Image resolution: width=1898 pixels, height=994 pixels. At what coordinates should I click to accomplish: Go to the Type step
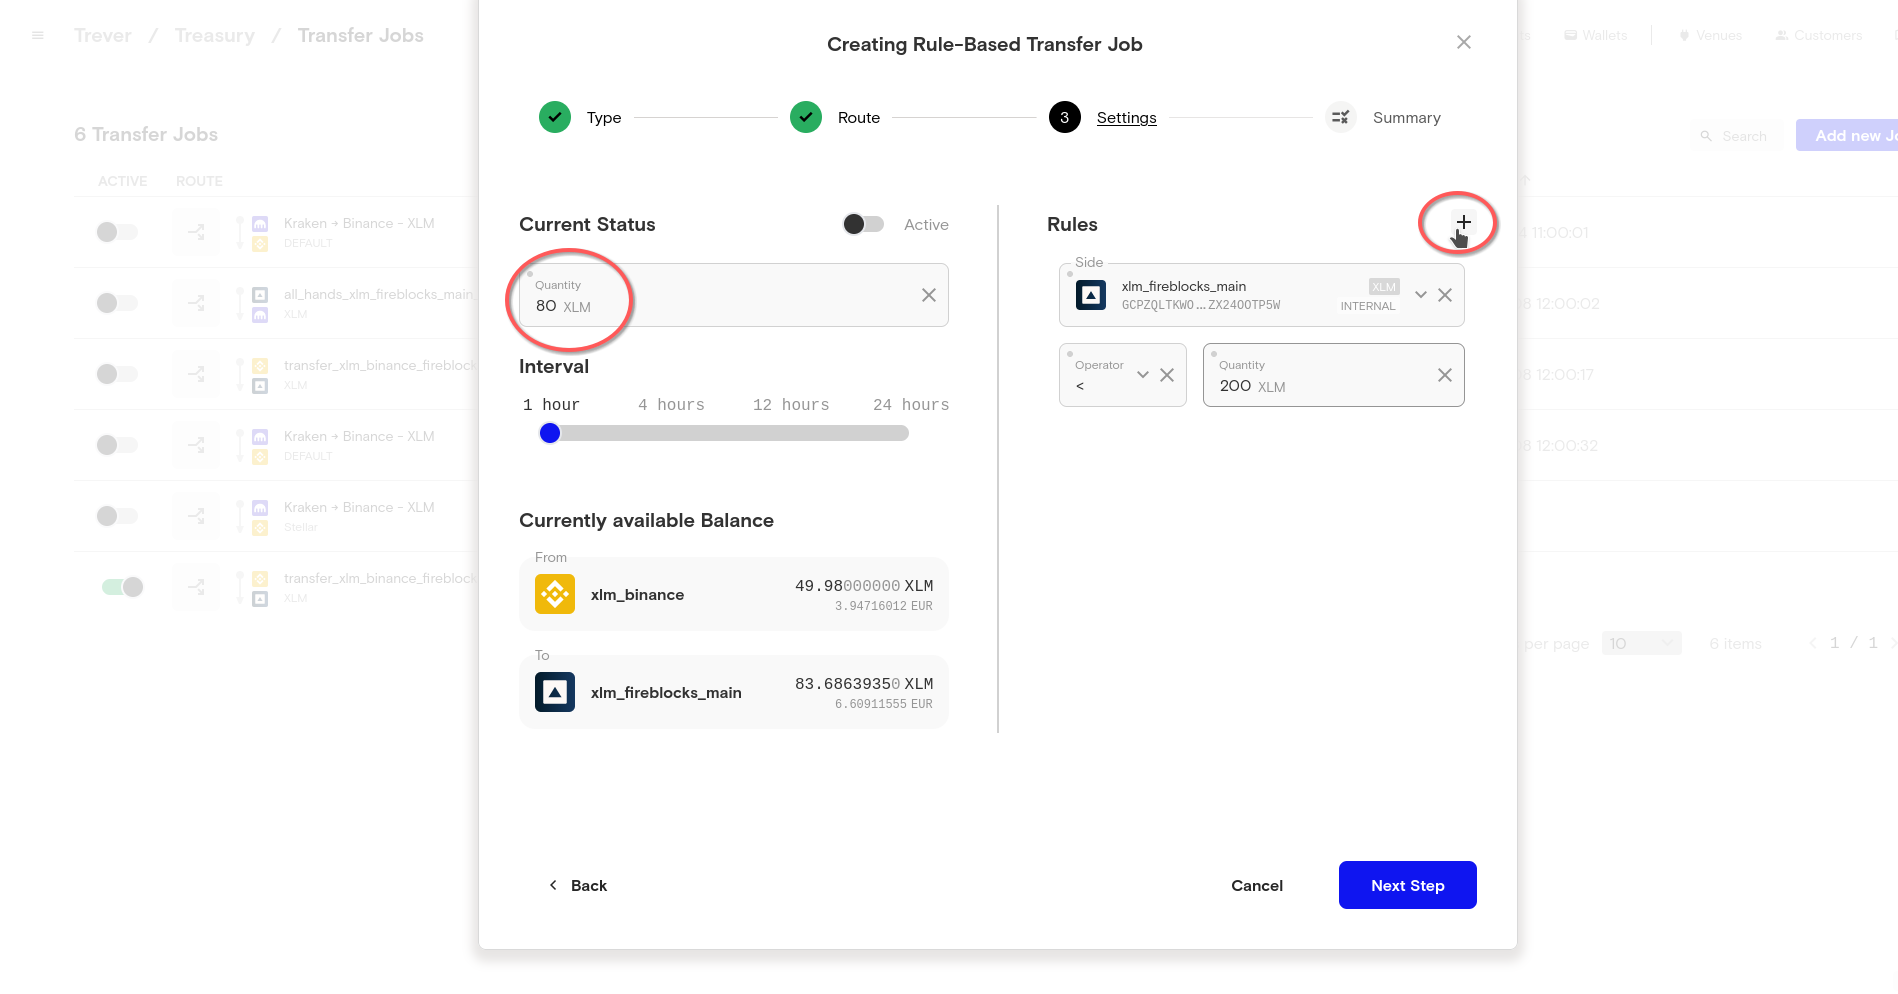[x=555, y=118]
